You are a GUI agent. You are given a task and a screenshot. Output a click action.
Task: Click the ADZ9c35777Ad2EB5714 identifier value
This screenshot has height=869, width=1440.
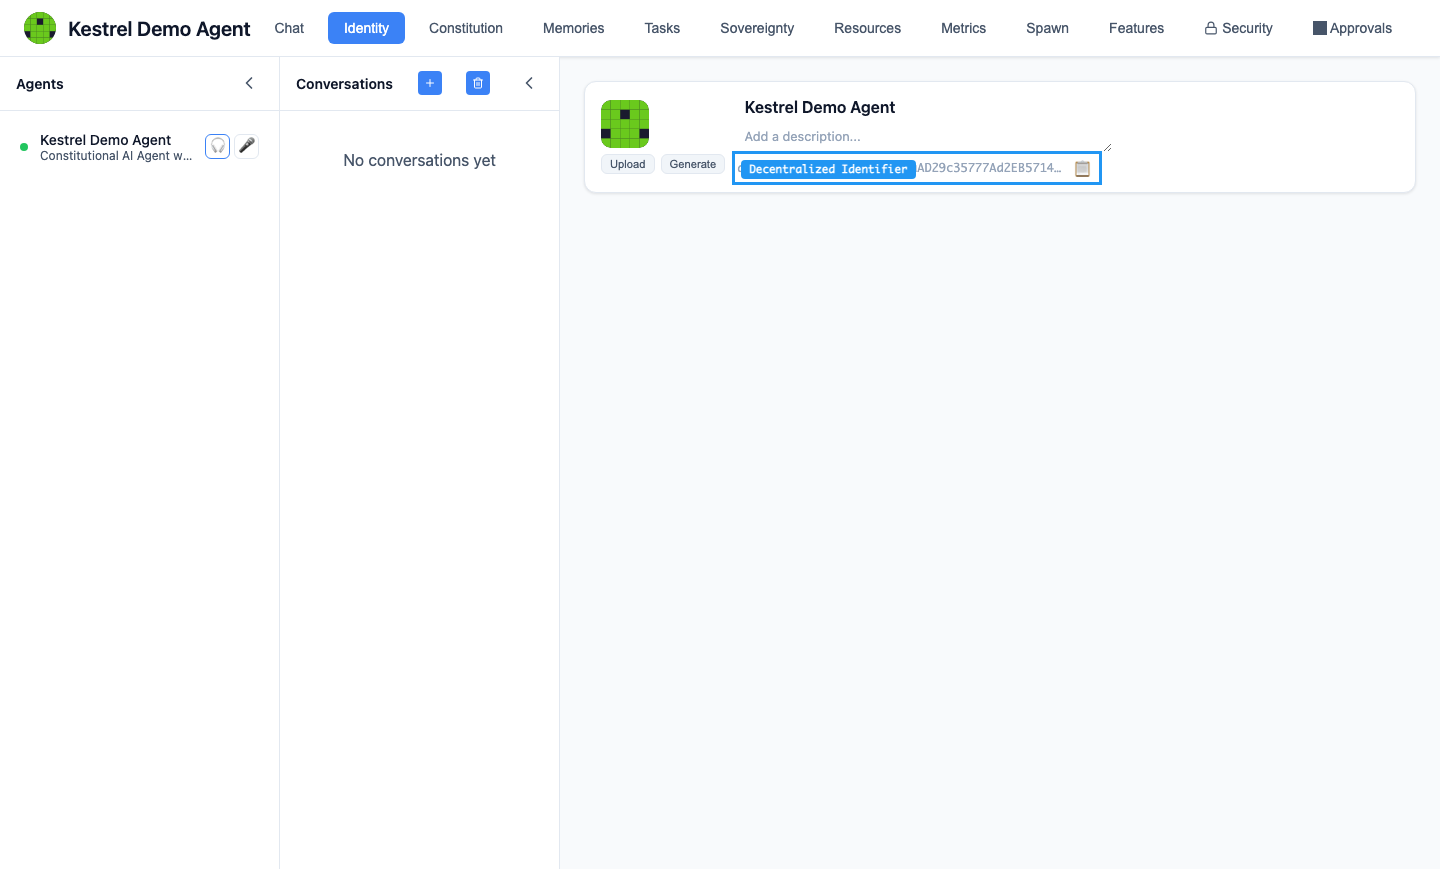pyautogui.click(x=989, y=168)
